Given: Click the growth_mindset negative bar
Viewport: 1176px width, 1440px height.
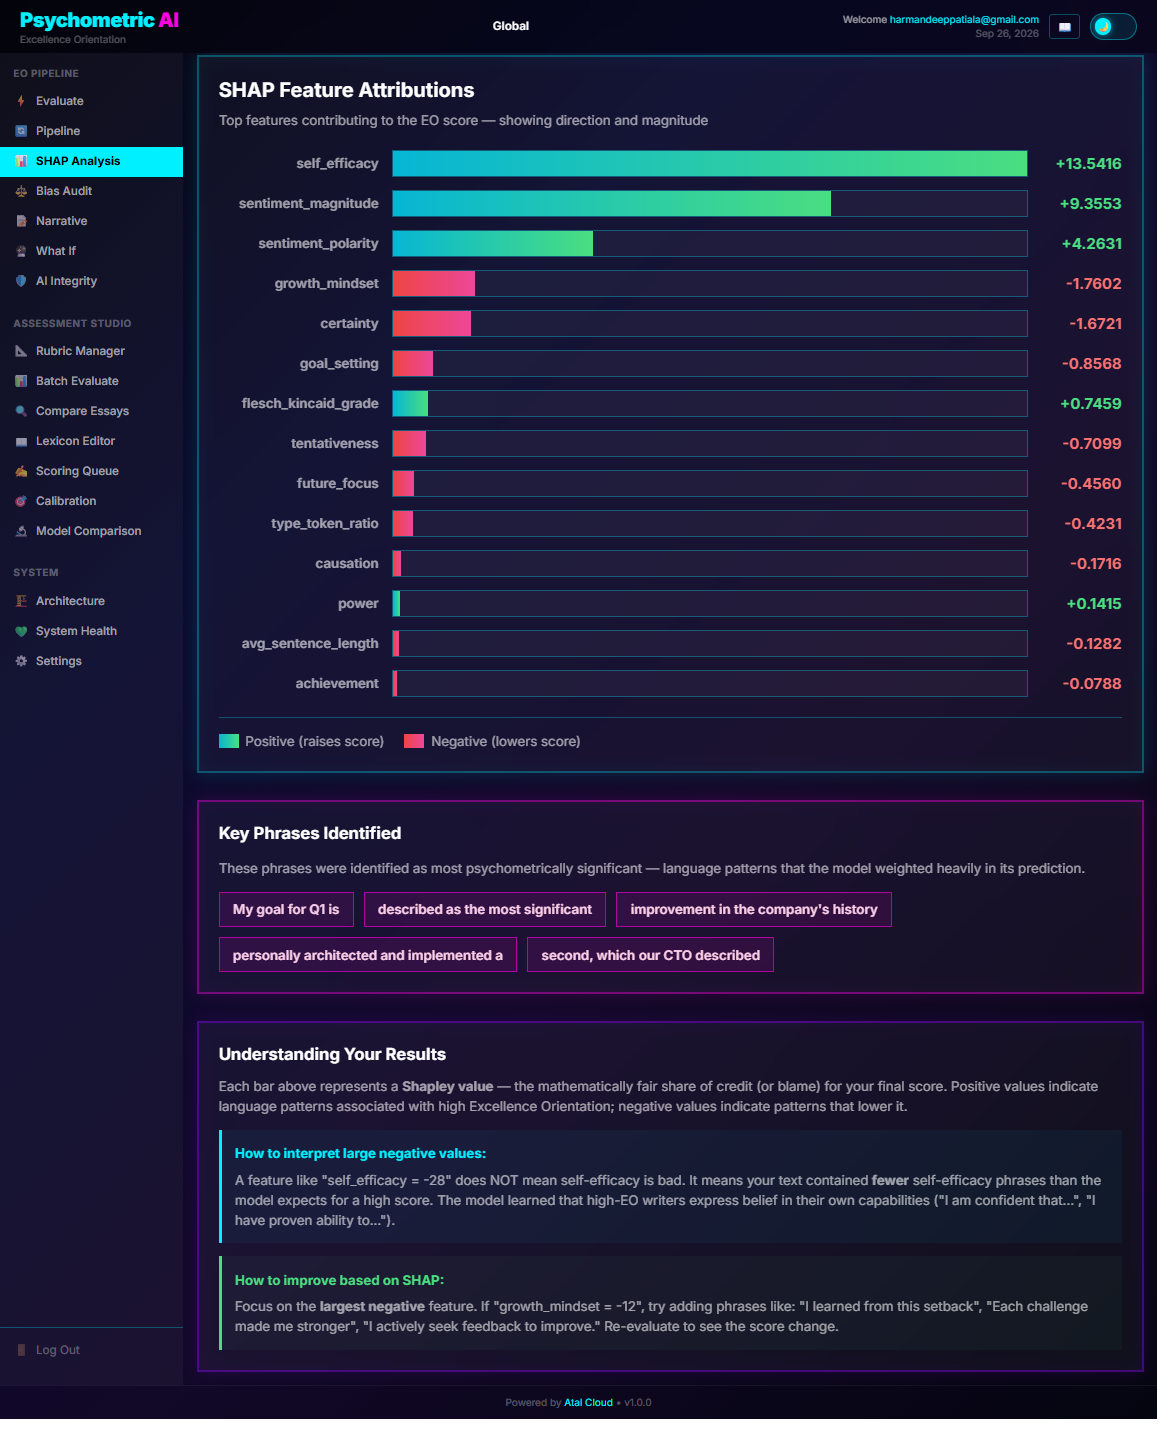Looking at the screenshot, I should pos(434,284).
